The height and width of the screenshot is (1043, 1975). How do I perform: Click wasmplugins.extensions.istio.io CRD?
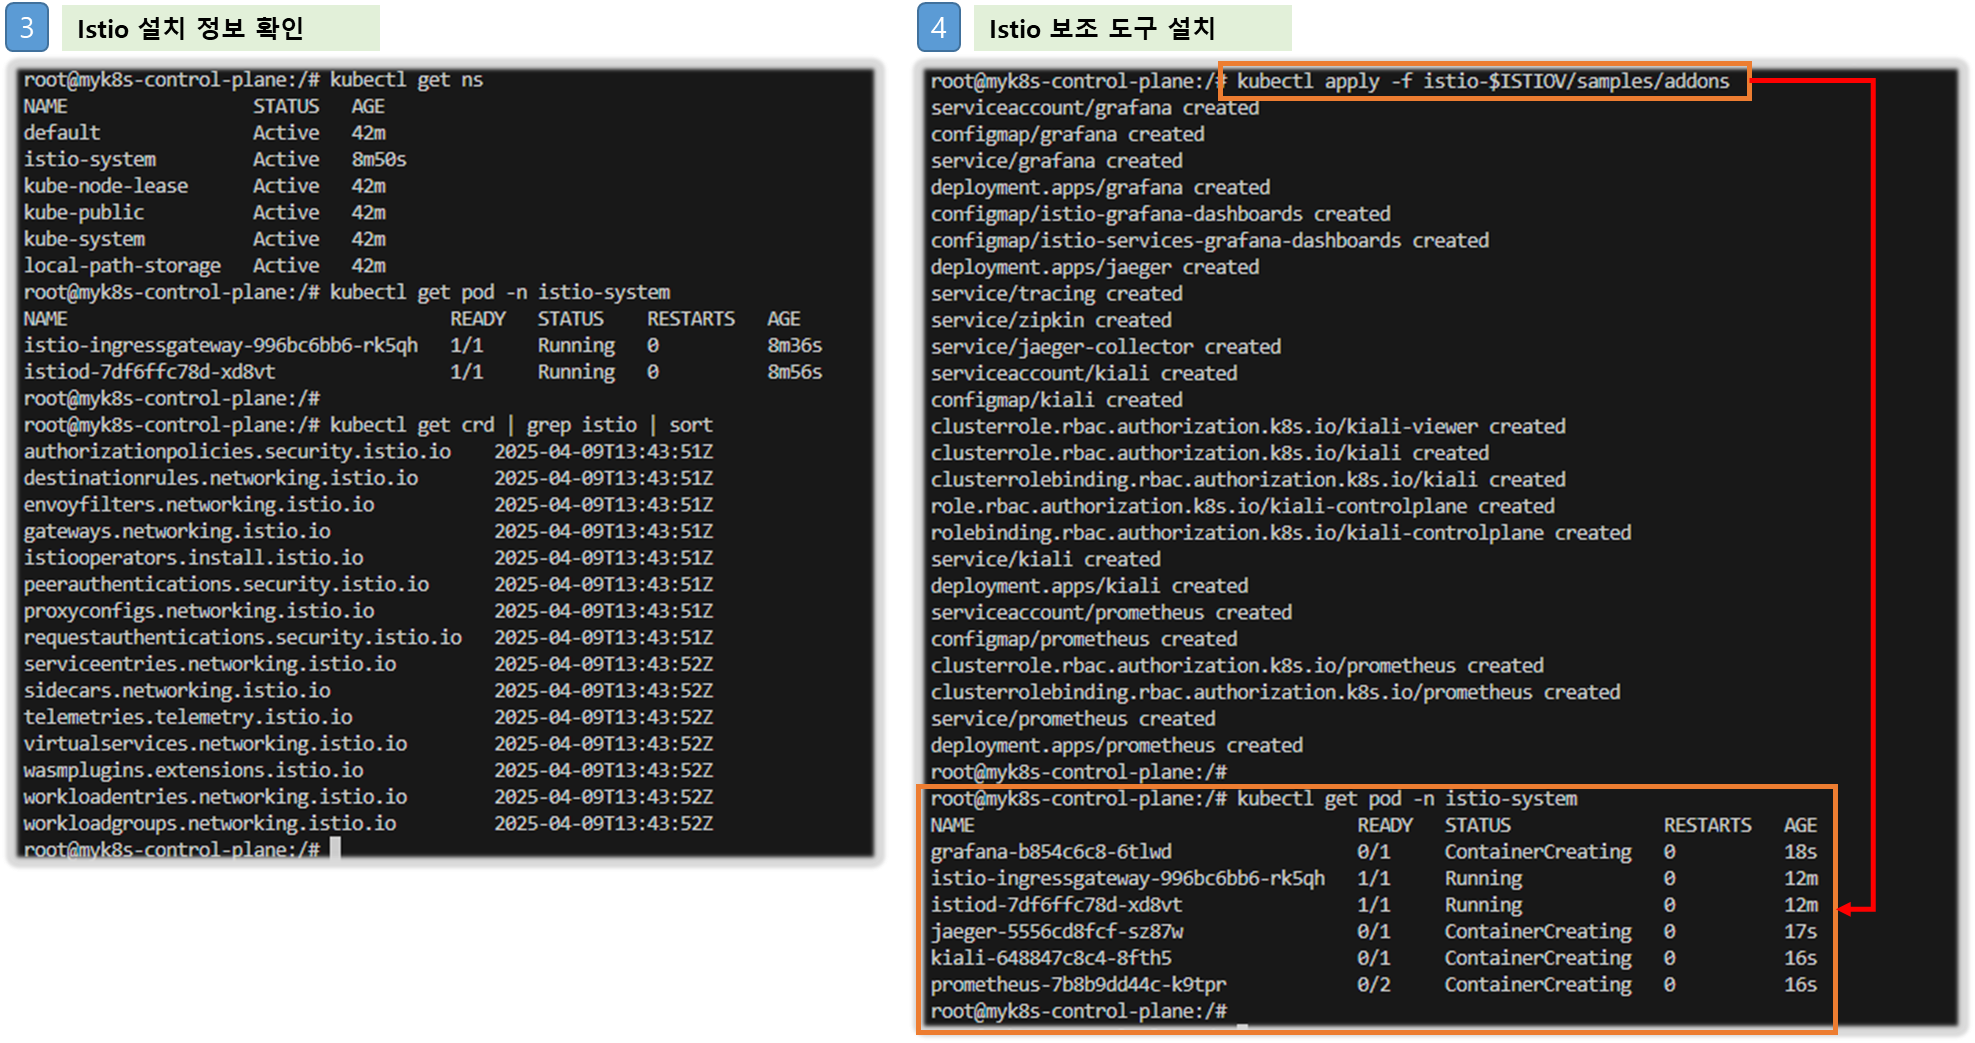(194, 770)
